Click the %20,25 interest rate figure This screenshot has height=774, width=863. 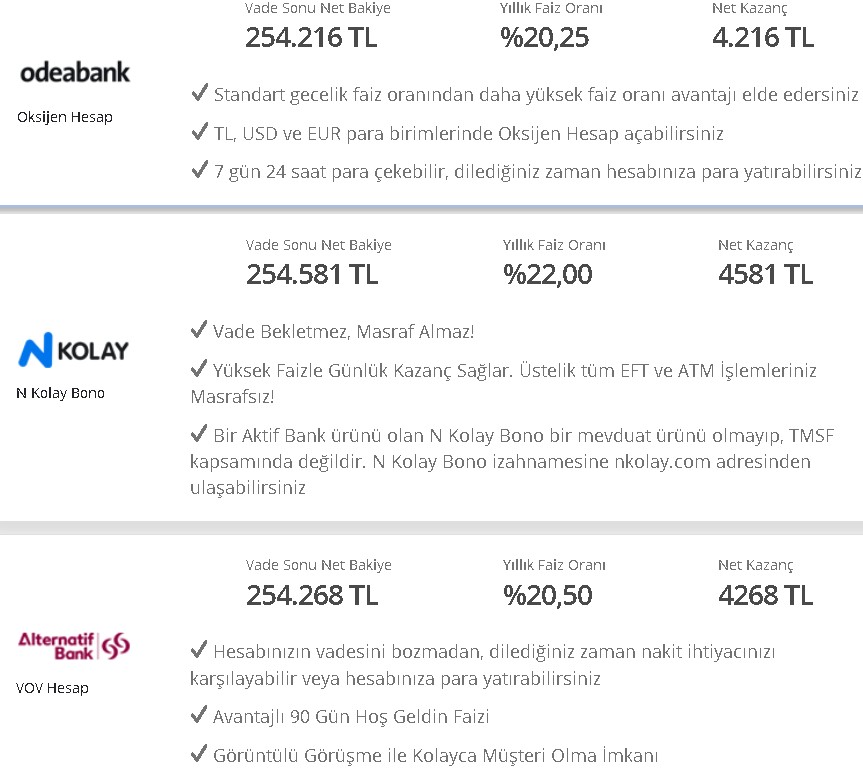click(x=544, y=37)
